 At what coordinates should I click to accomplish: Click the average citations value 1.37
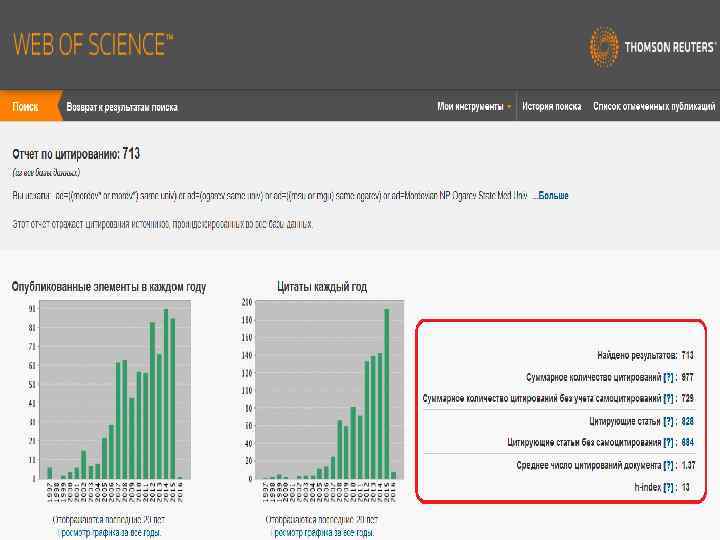tap(688, 465)
